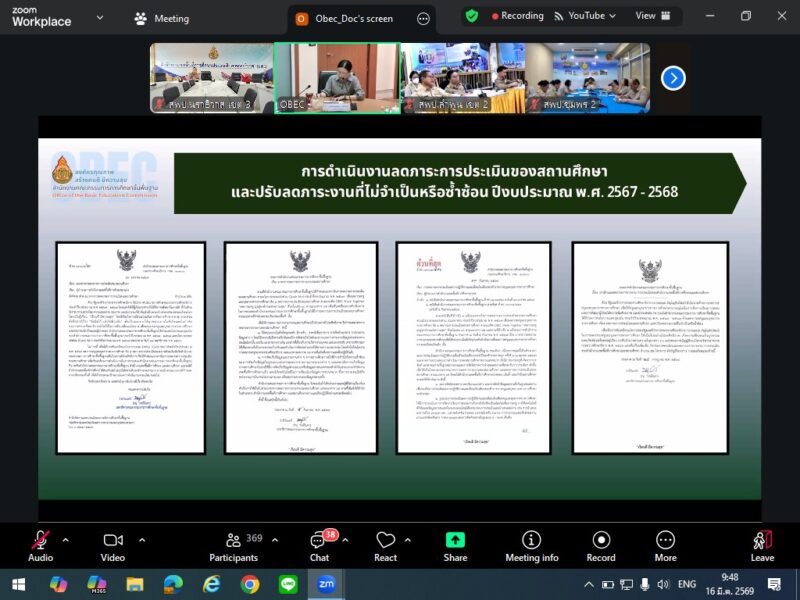This screenshot has height=600, width=800.
Task: Click the green encryption shield icon
Action: coord(472,16)
